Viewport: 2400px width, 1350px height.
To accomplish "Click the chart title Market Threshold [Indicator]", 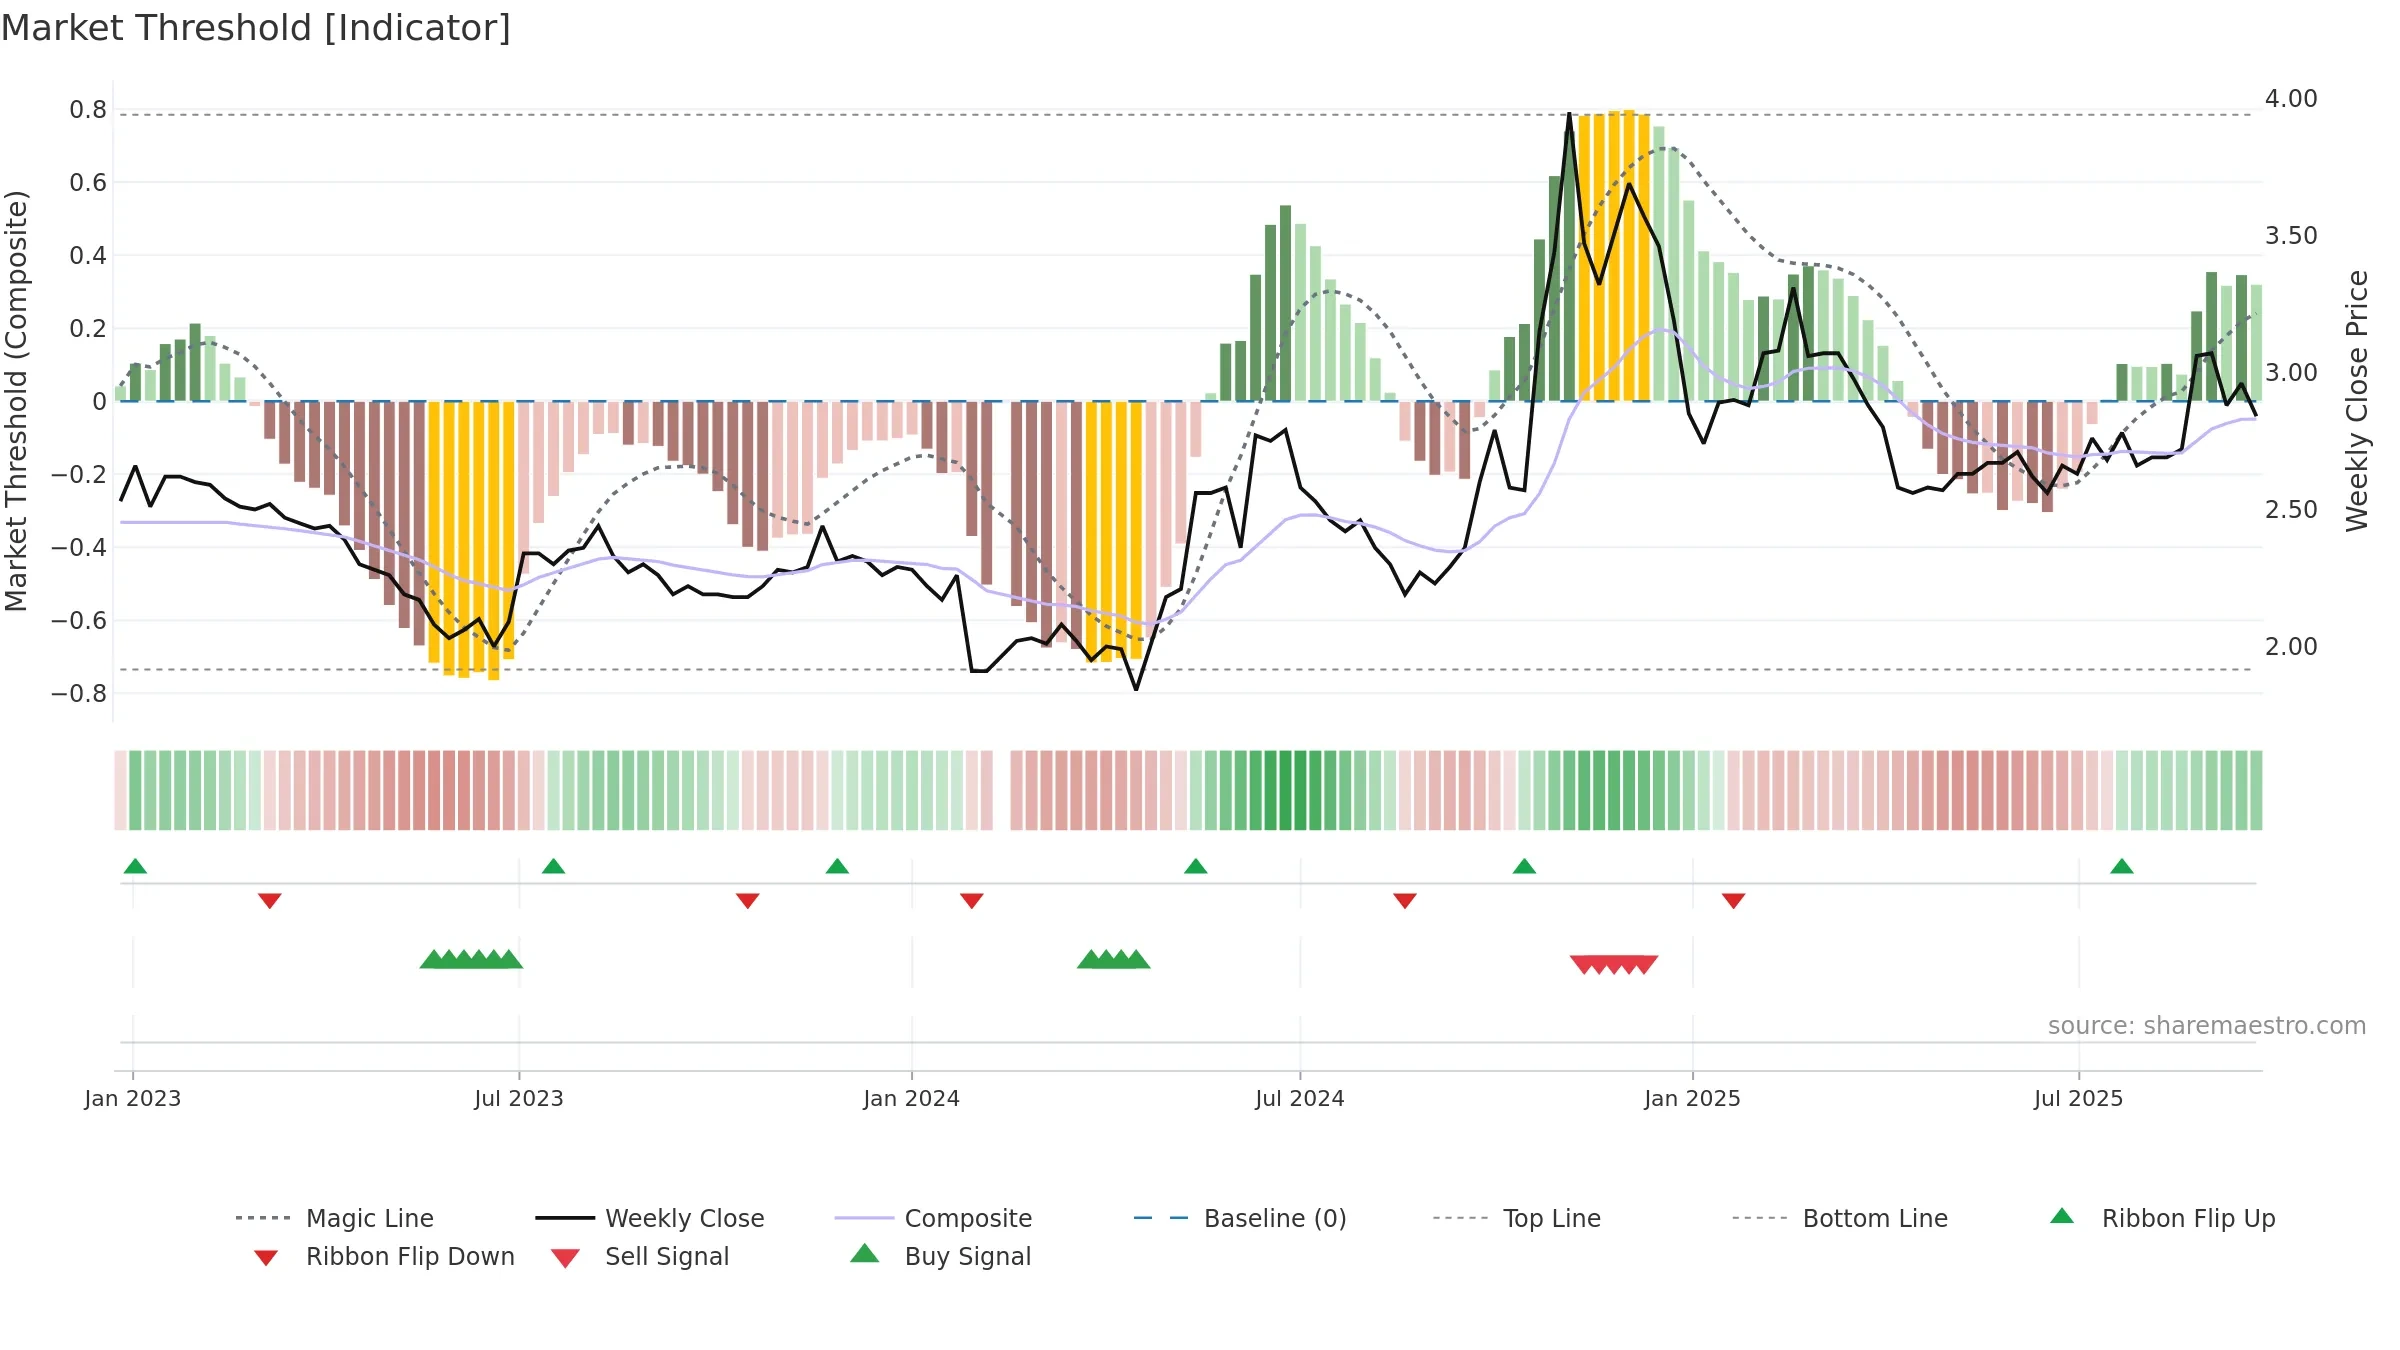I will point(256,28).
